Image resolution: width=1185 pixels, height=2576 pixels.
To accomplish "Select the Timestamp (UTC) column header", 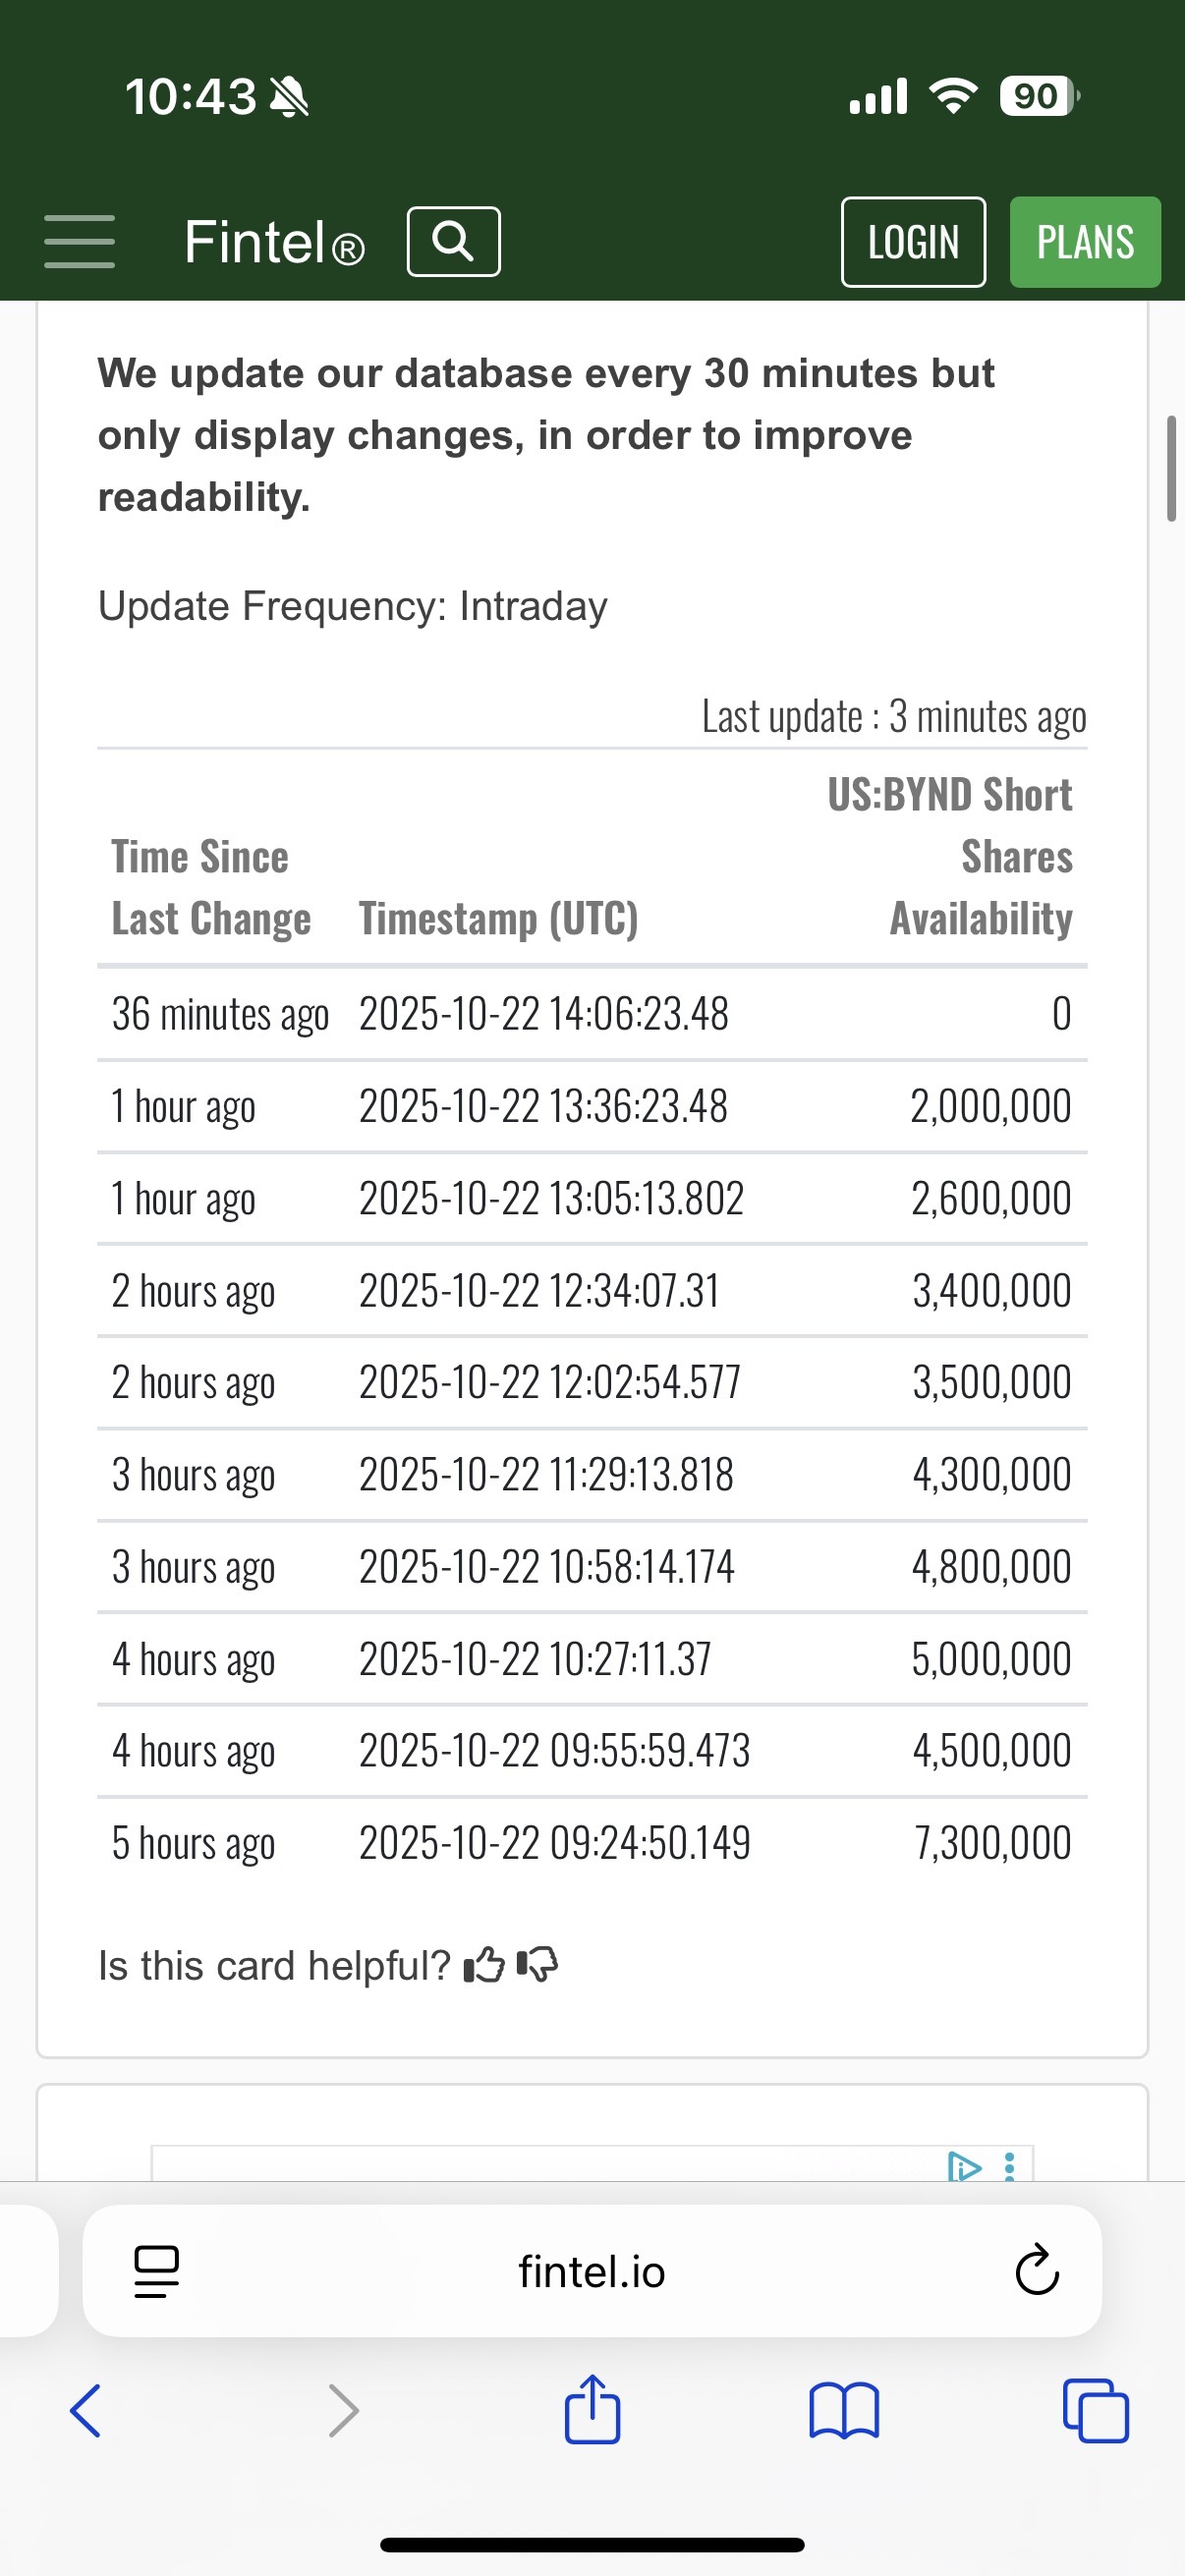I will (498, 918).
